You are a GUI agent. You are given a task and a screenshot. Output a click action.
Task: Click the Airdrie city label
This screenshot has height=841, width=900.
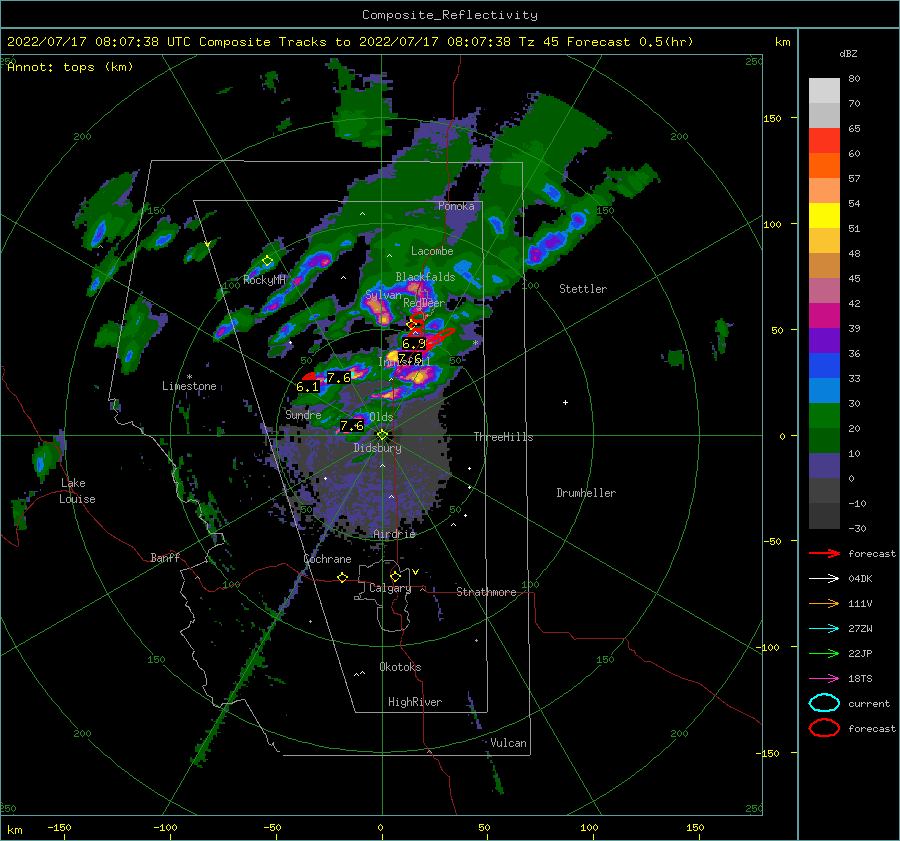click(394, 534)
